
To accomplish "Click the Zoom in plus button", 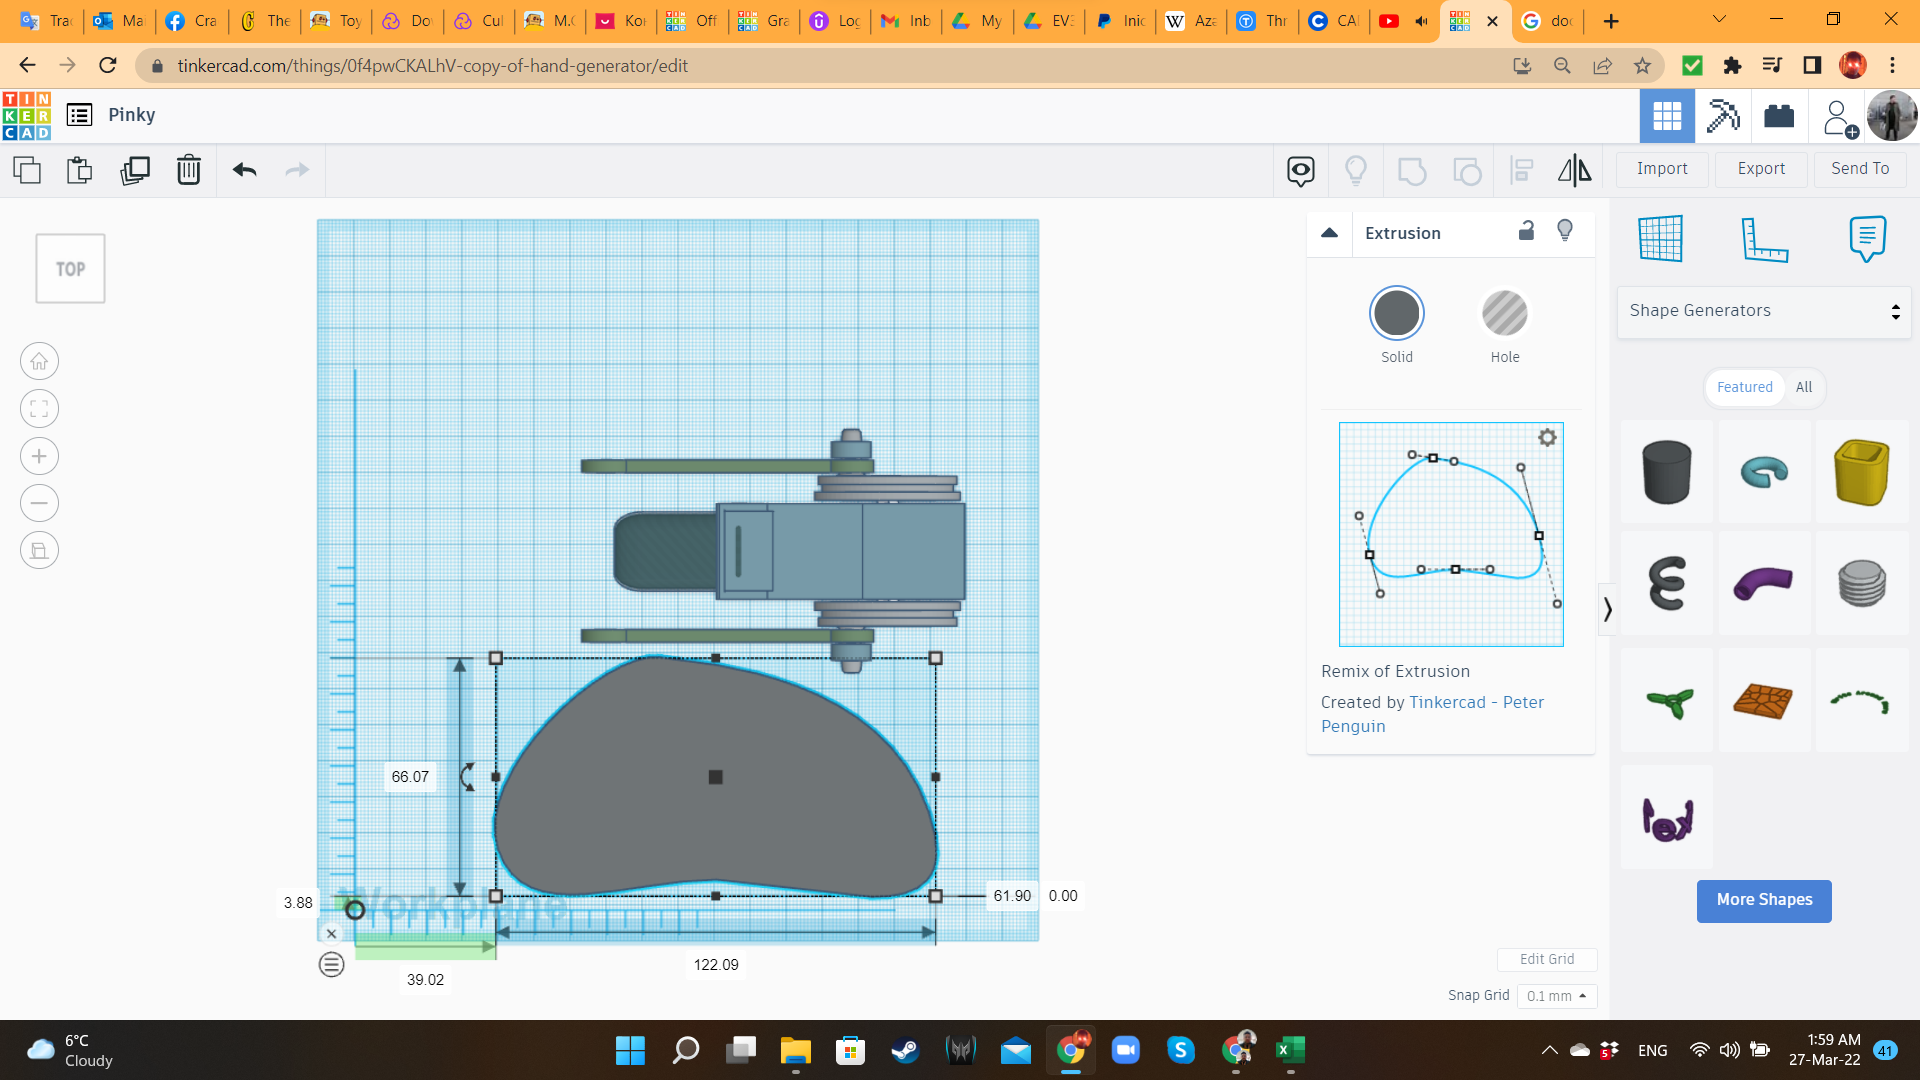I will click(39, 457).
